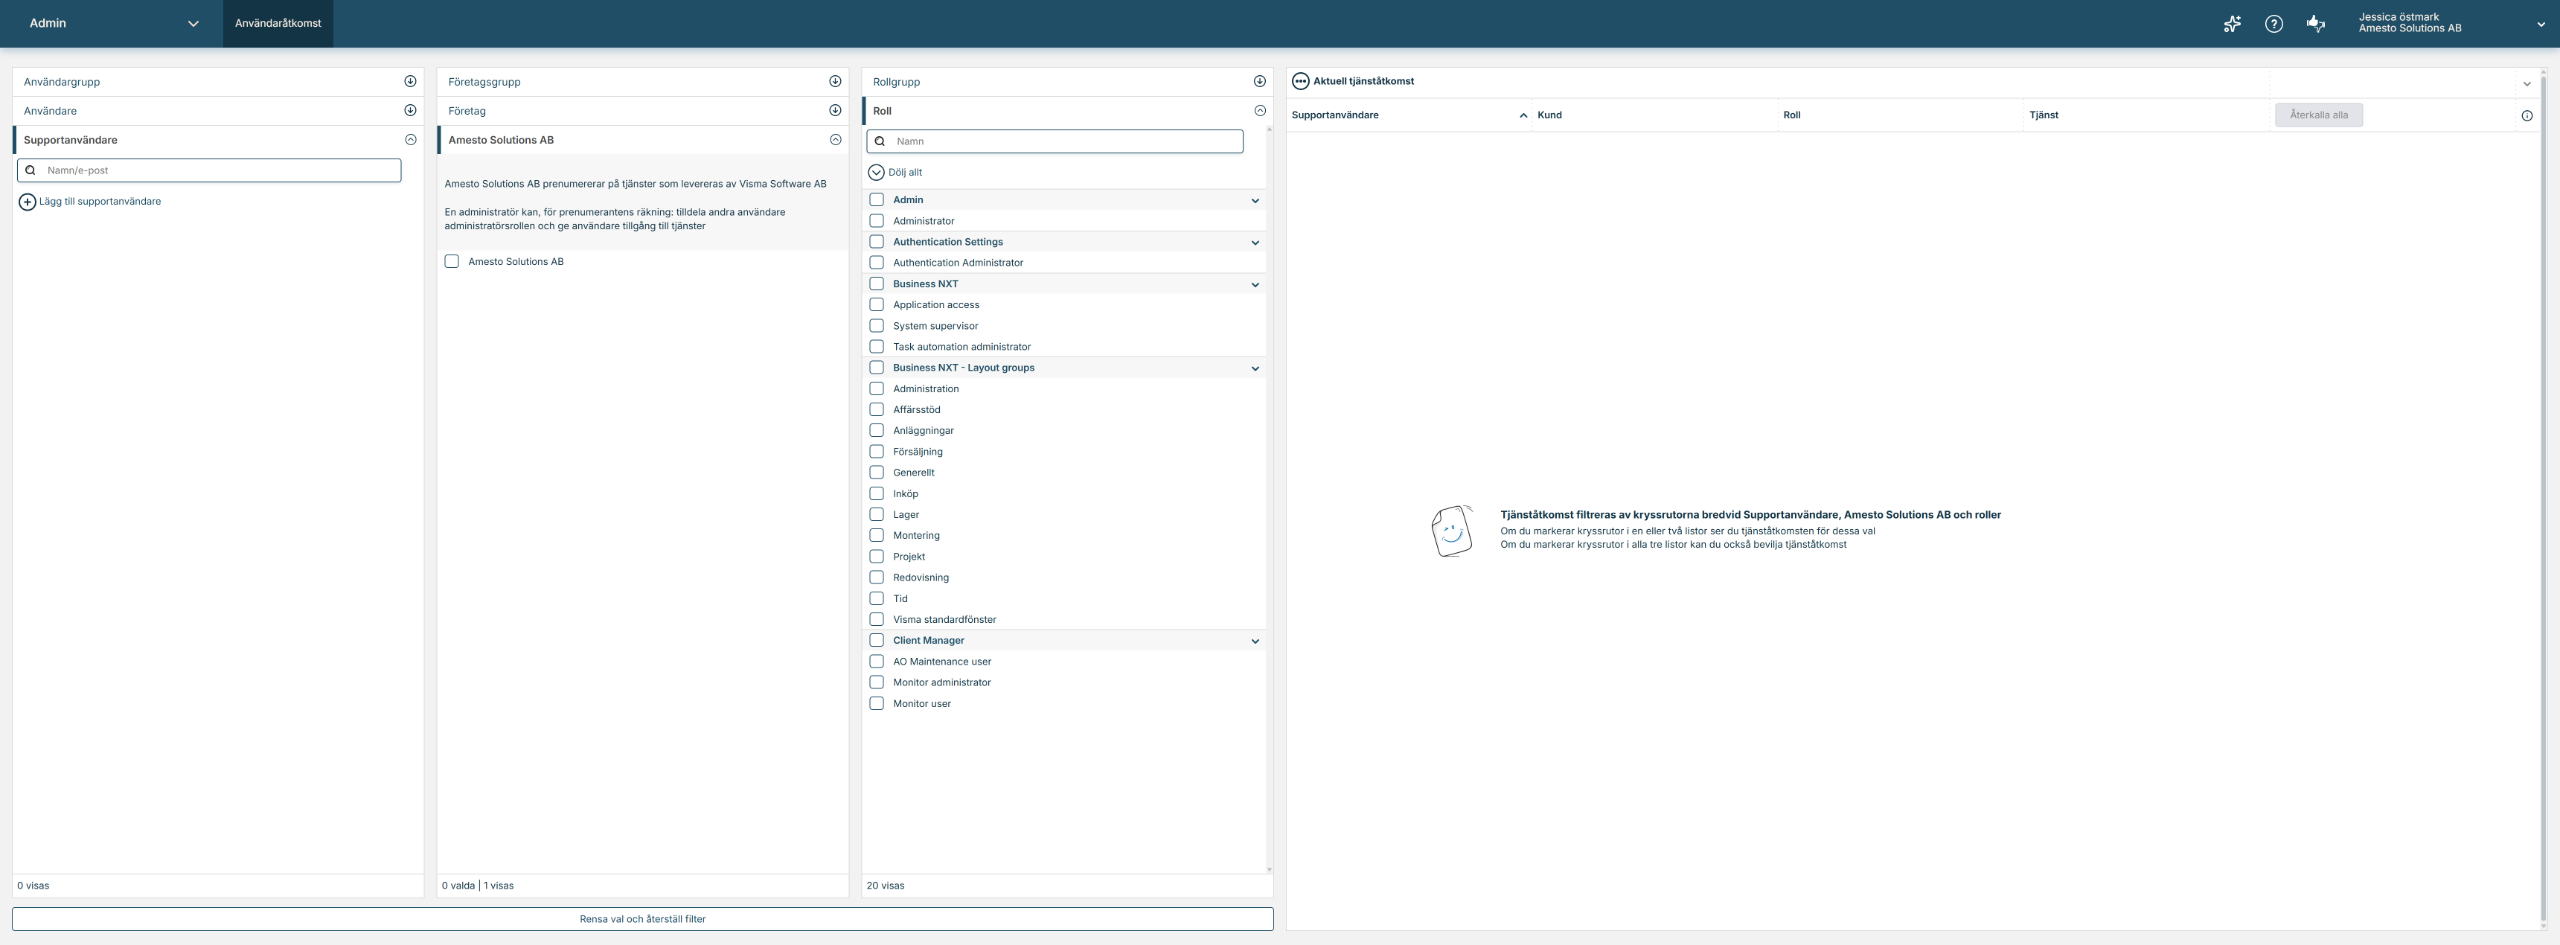Collapse the Admin role group chevron
Image resolution: width=2560 pixels, height=945 pixels.
click(1255, 201)
